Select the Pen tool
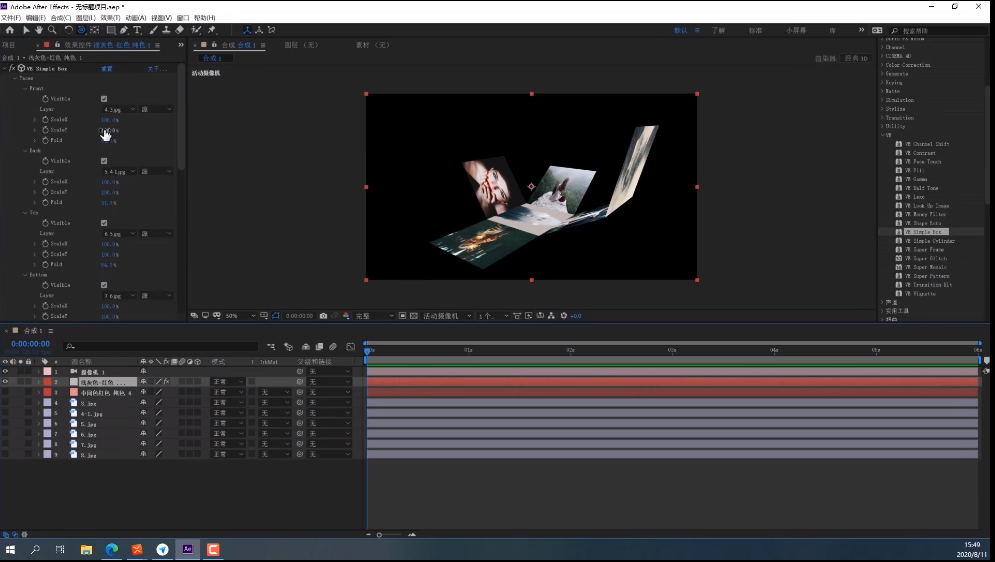 coord(124,30)
